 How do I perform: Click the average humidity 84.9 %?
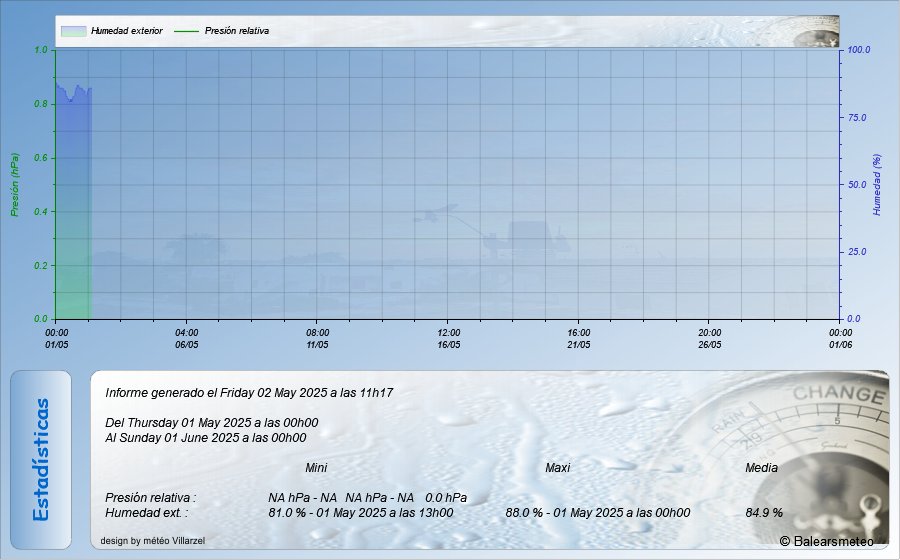764,512
